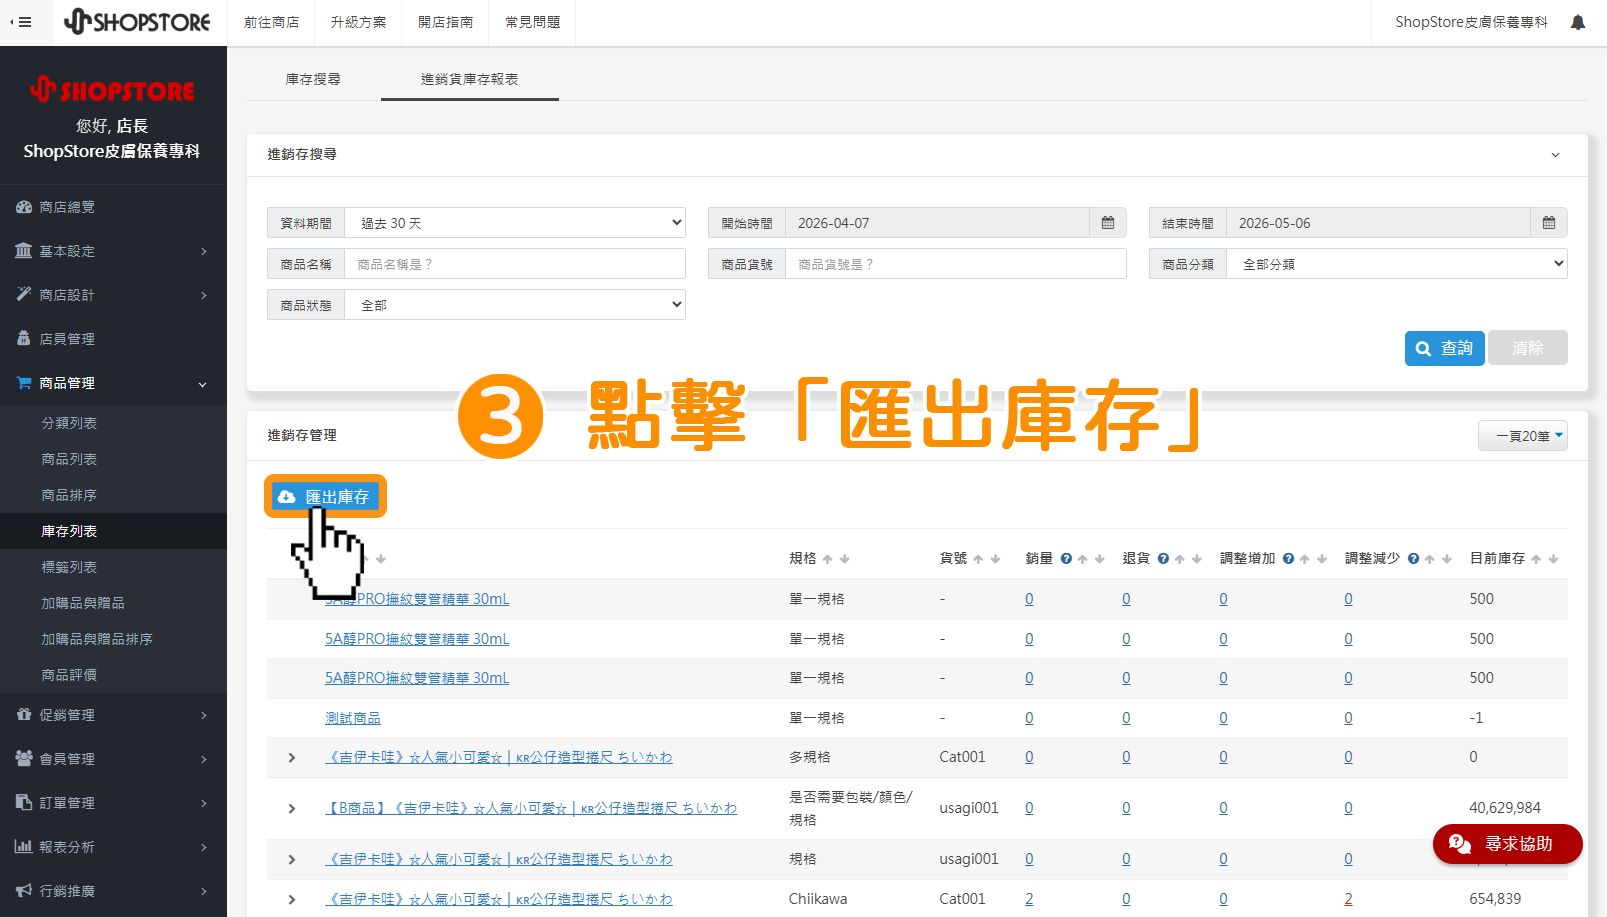Click the 調整增加 help question icon
The width and height of the screenshot is (1607, 917).
1288,559
